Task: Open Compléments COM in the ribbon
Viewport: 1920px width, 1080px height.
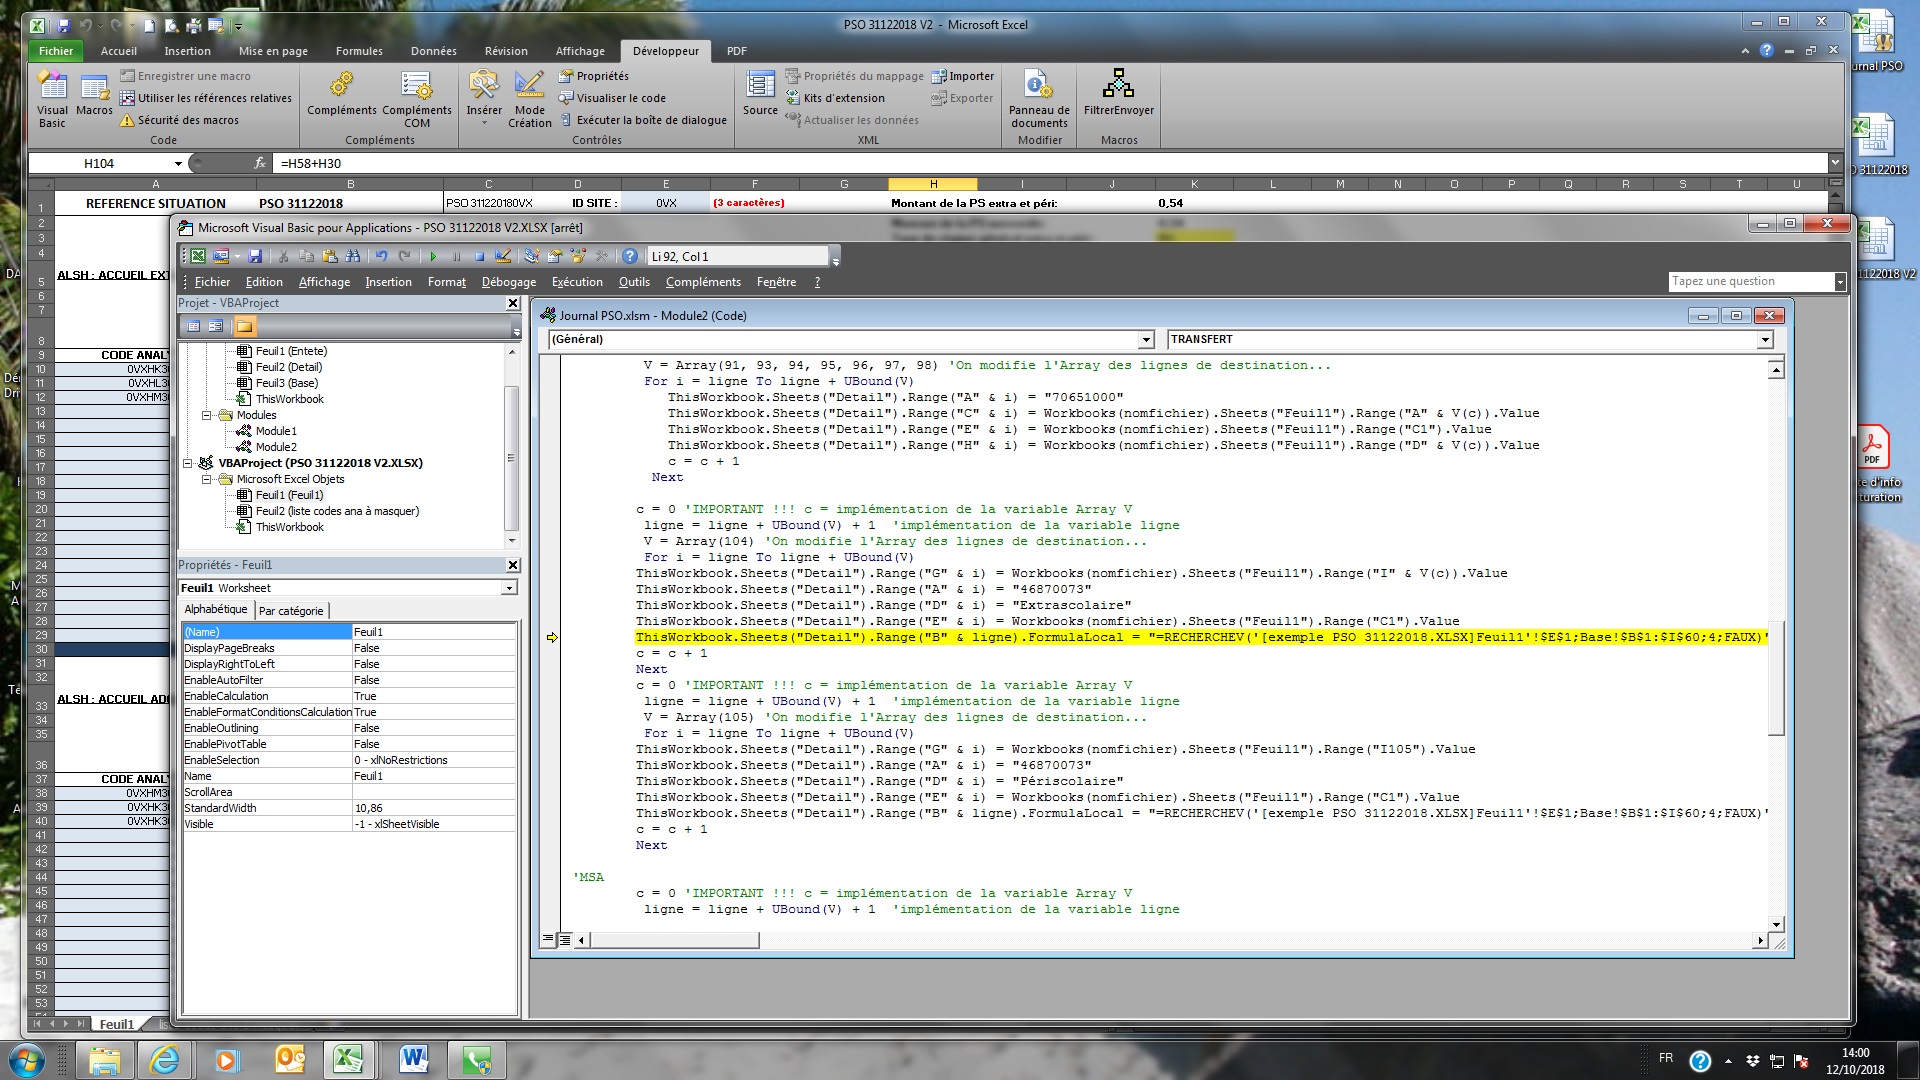Action: [417, 100]
